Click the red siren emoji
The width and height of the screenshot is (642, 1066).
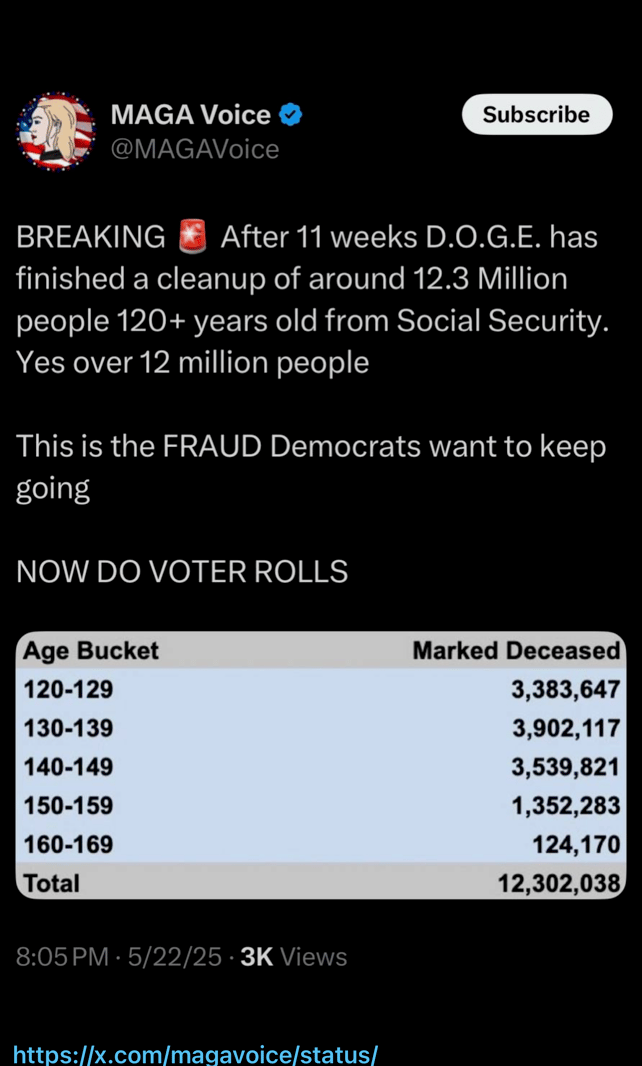[x=191, y=238]
